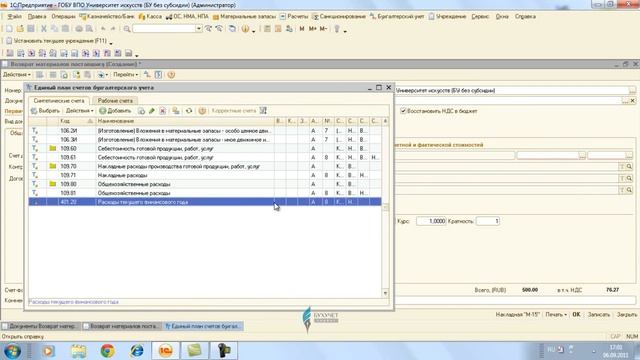Click the magnifier search icon in main toolbar

pyautogui.click(x=127, y=29)
